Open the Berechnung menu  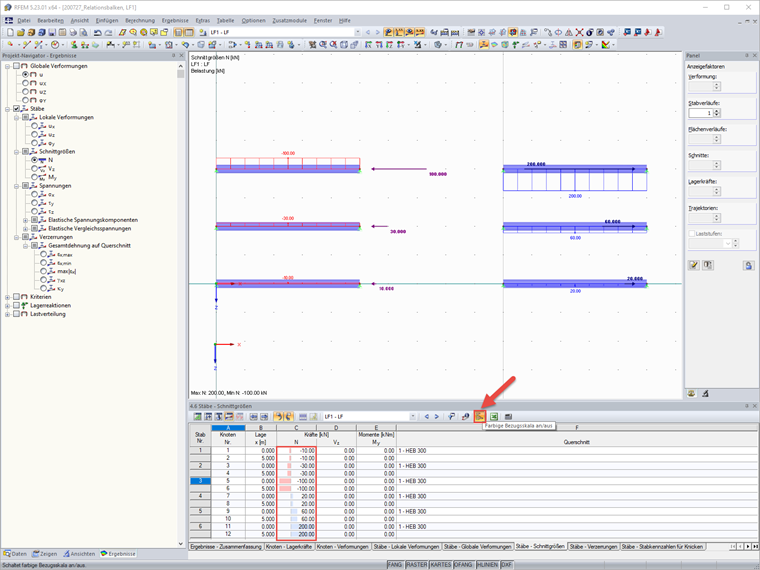[x=140, y=20]
